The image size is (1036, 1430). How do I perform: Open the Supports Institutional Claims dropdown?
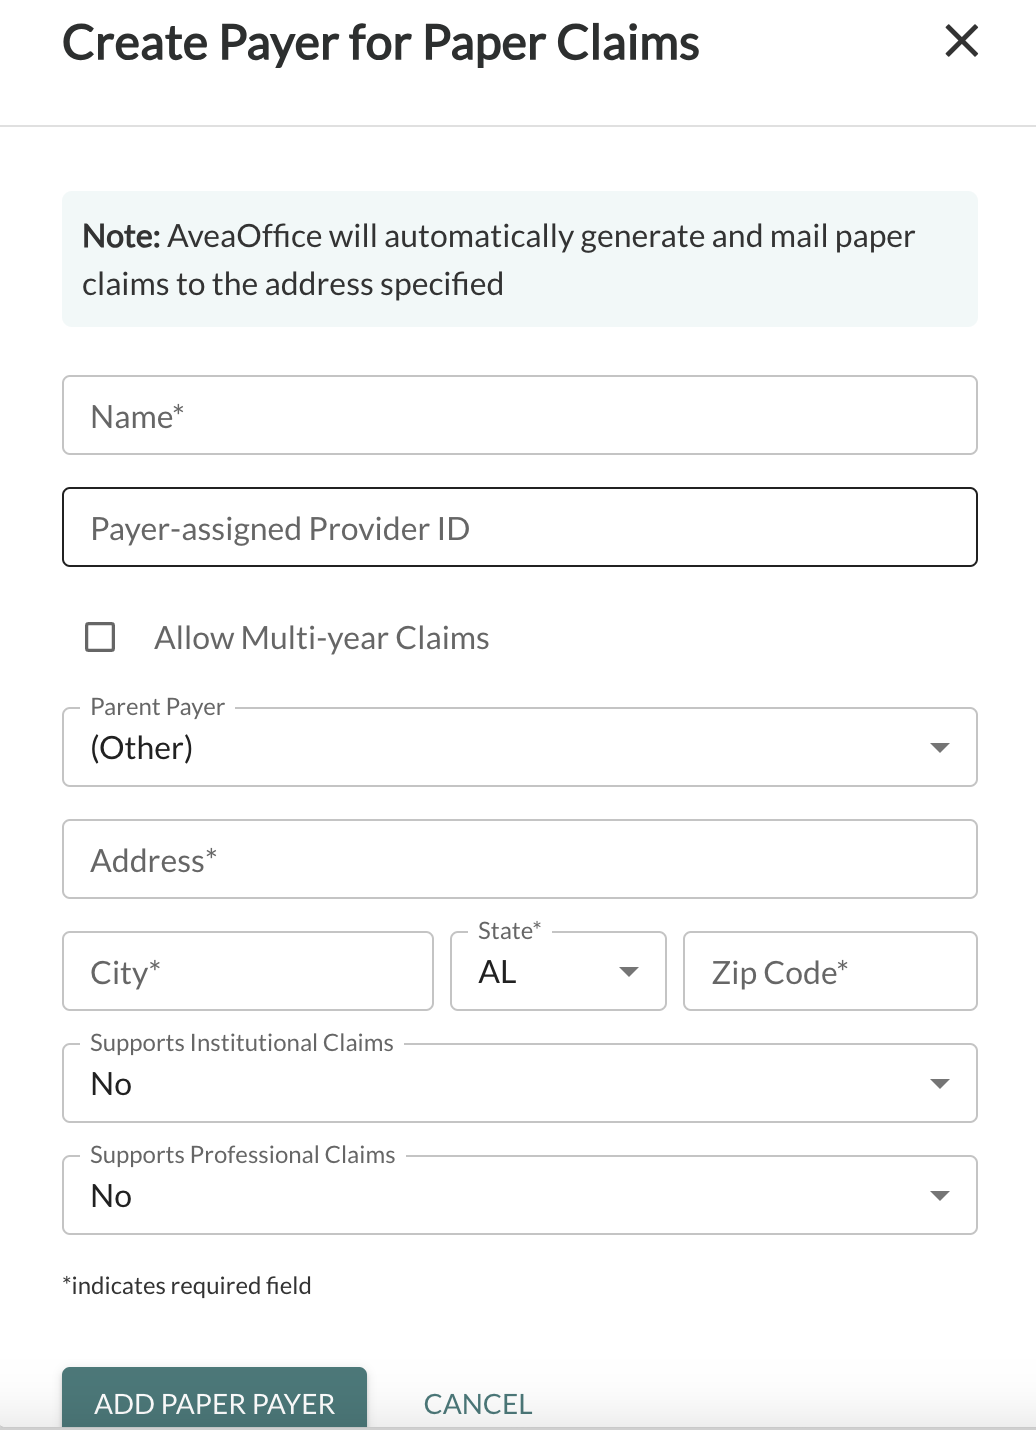coord(520,1083)
